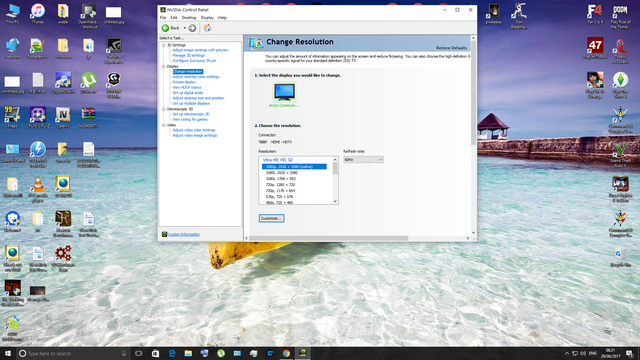Open Adjust desktop size and position
The image size is (640, 360).
pyautogui.click(x=198, y=98)
